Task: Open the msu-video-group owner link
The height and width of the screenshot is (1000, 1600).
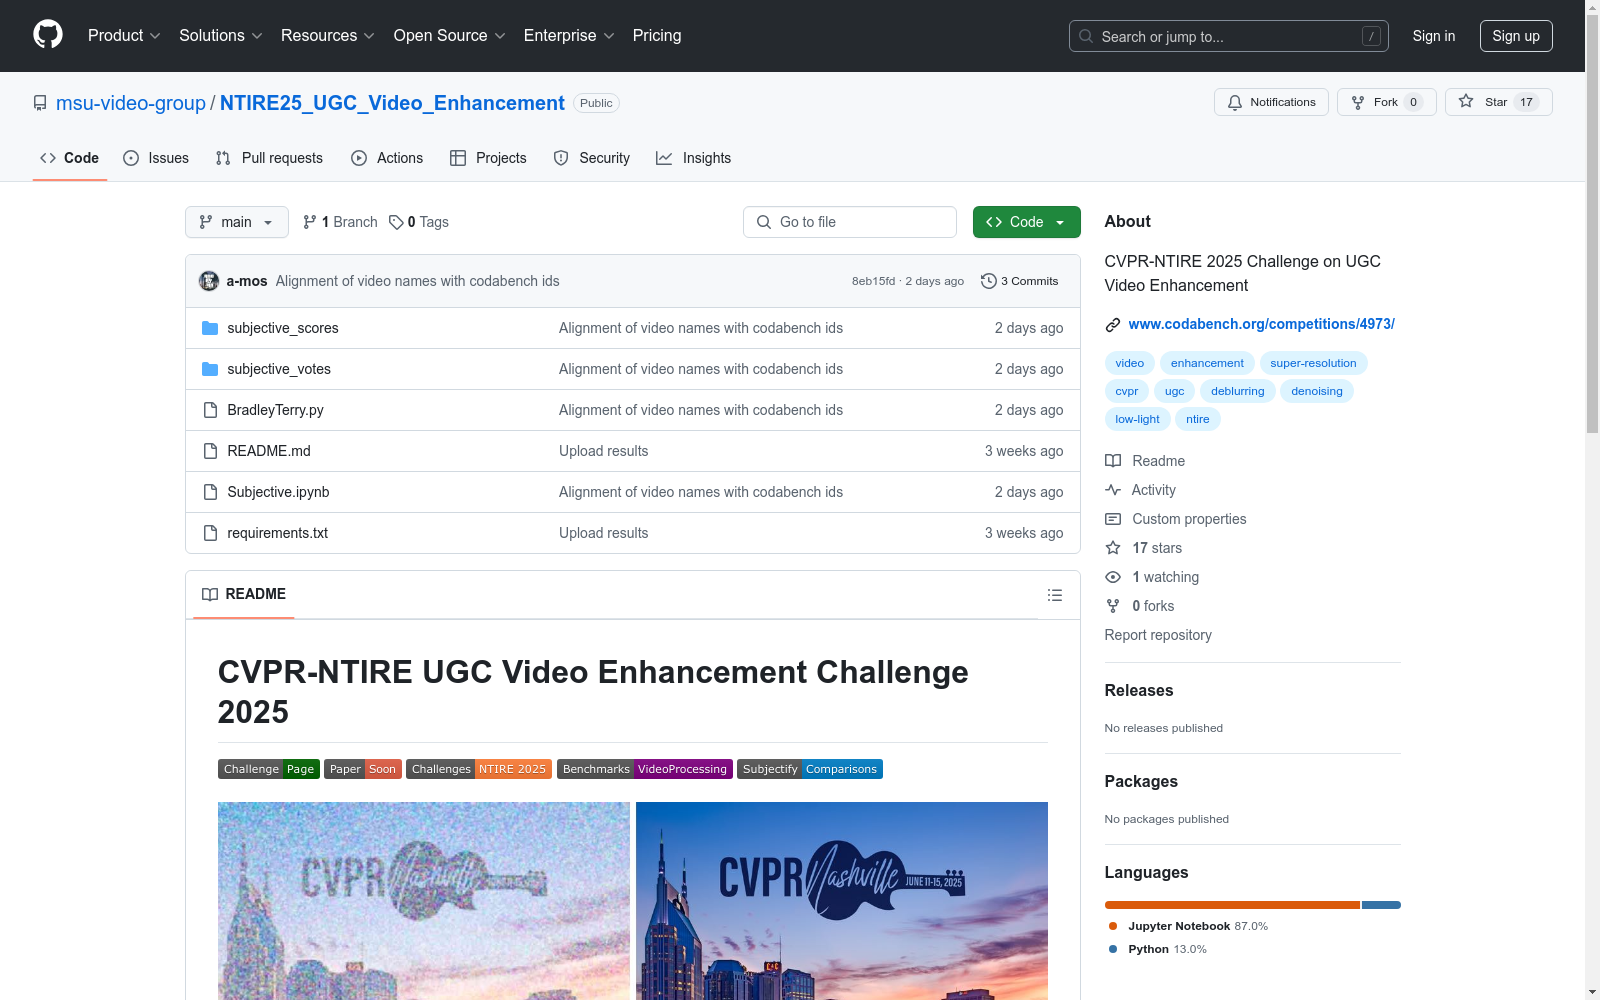Action: click(x=131, y=103)
